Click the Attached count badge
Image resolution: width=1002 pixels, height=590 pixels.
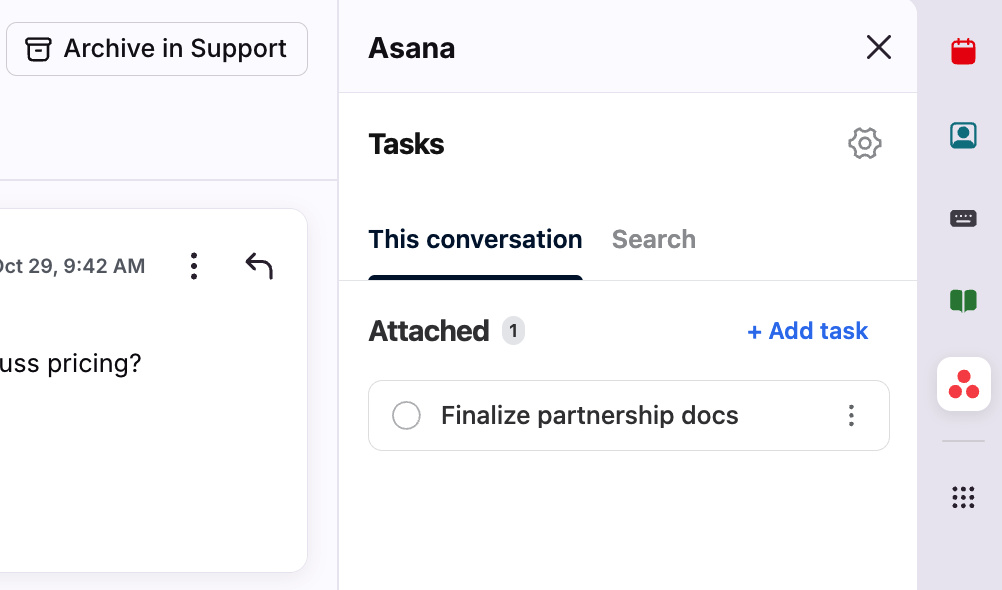pos(513,331)
